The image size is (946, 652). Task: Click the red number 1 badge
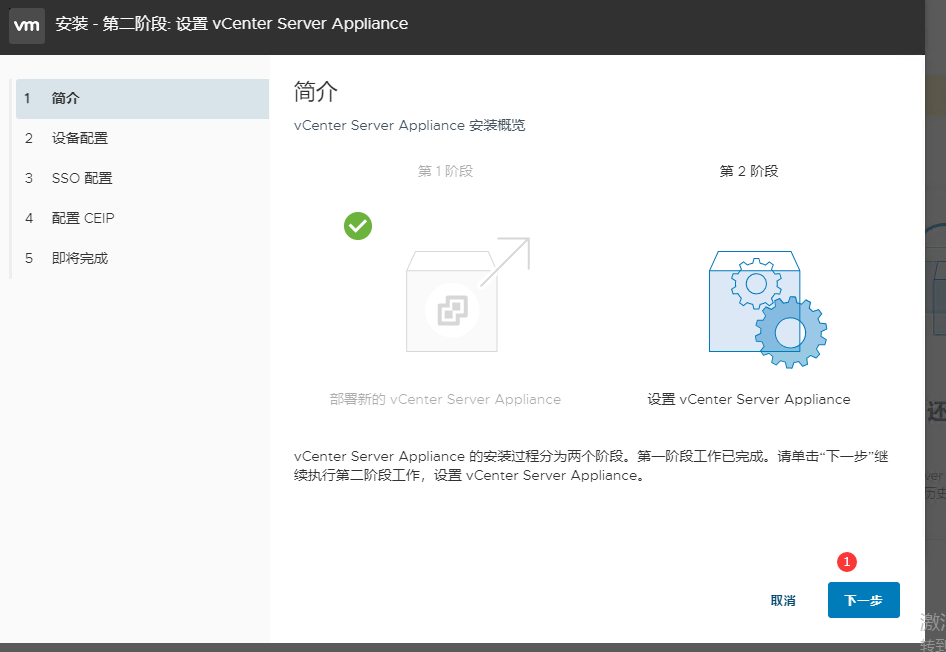coord(847,562)
